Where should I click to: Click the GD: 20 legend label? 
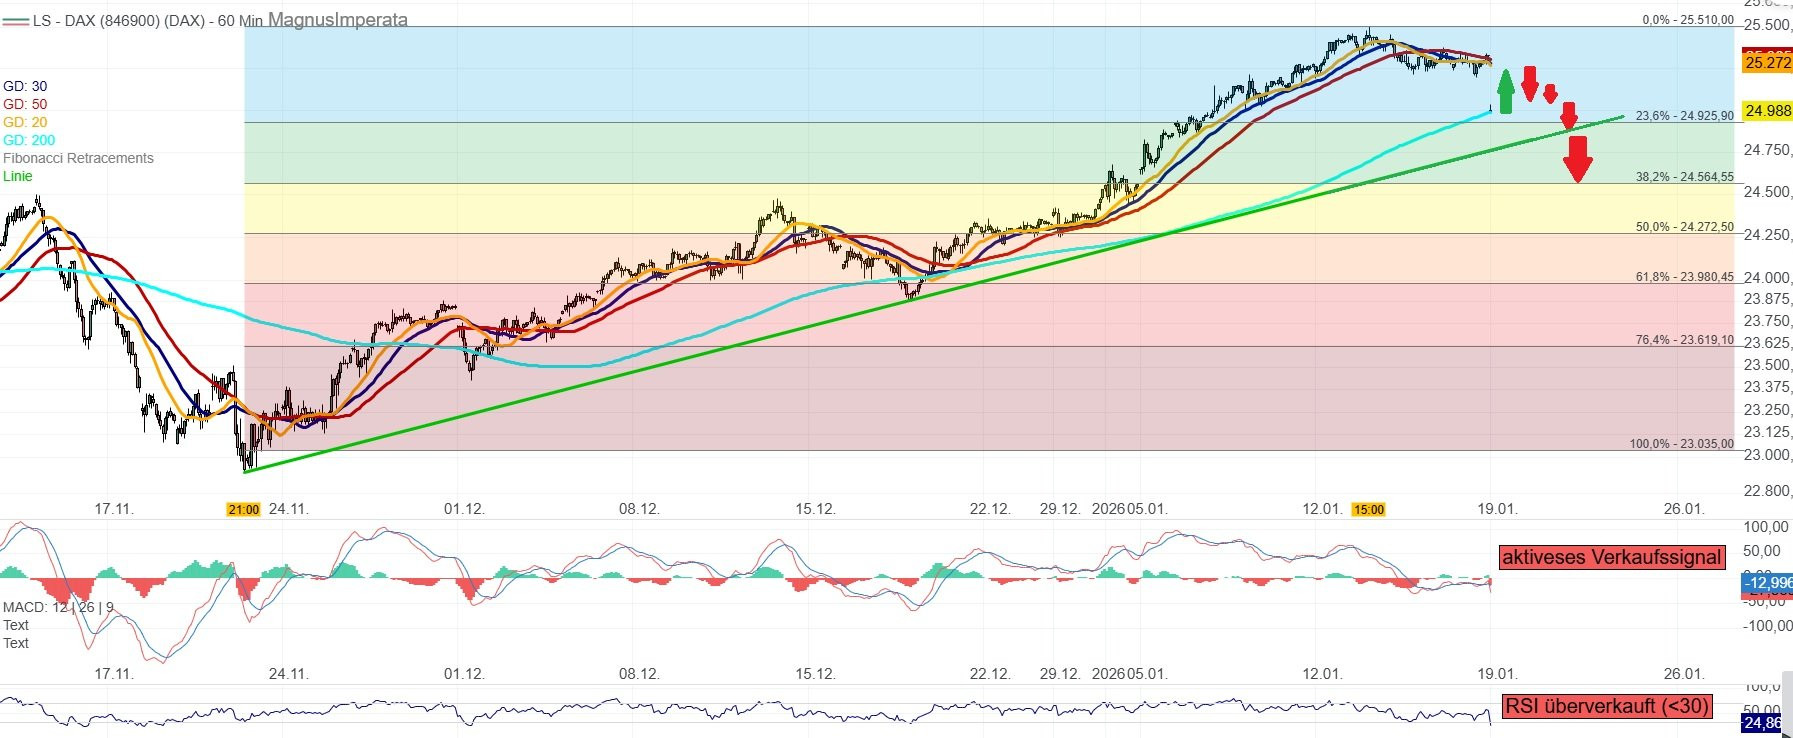(x=25, y=122)
